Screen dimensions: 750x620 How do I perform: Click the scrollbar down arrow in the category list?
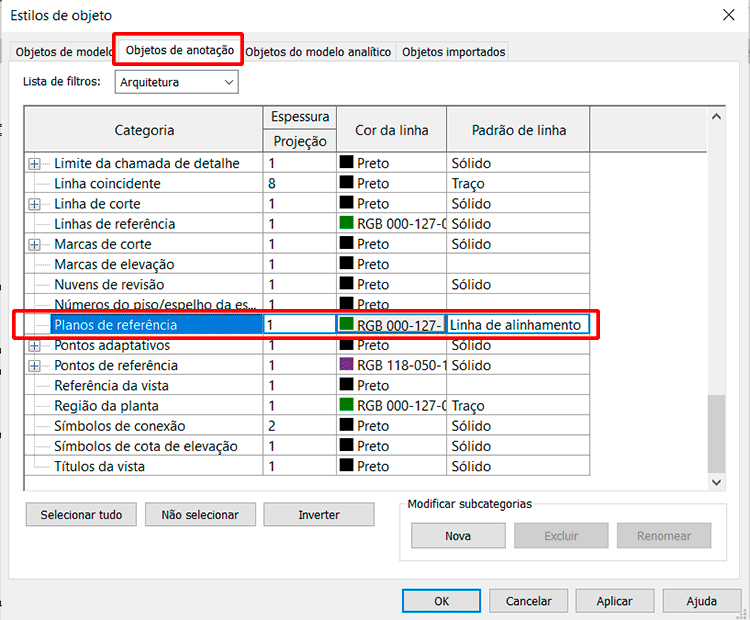716,482
